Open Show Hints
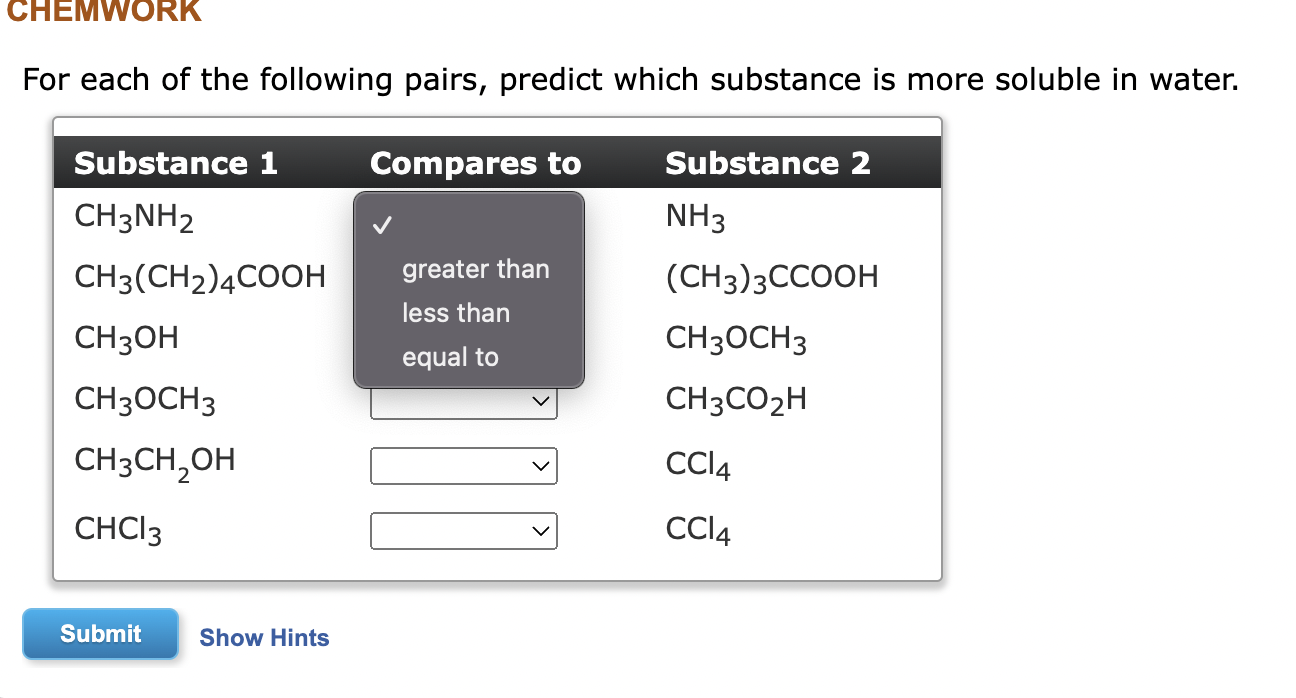 264,637
